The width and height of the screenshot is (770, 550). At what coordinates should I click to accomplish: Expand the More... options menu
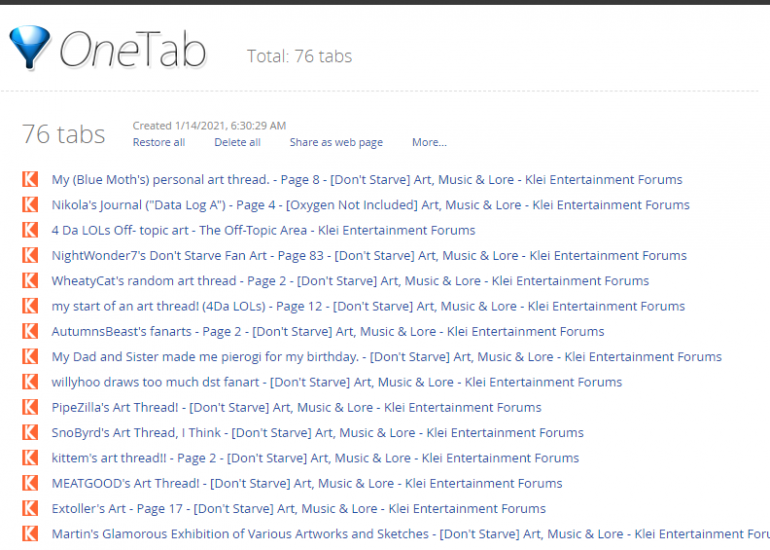point(429,142)
